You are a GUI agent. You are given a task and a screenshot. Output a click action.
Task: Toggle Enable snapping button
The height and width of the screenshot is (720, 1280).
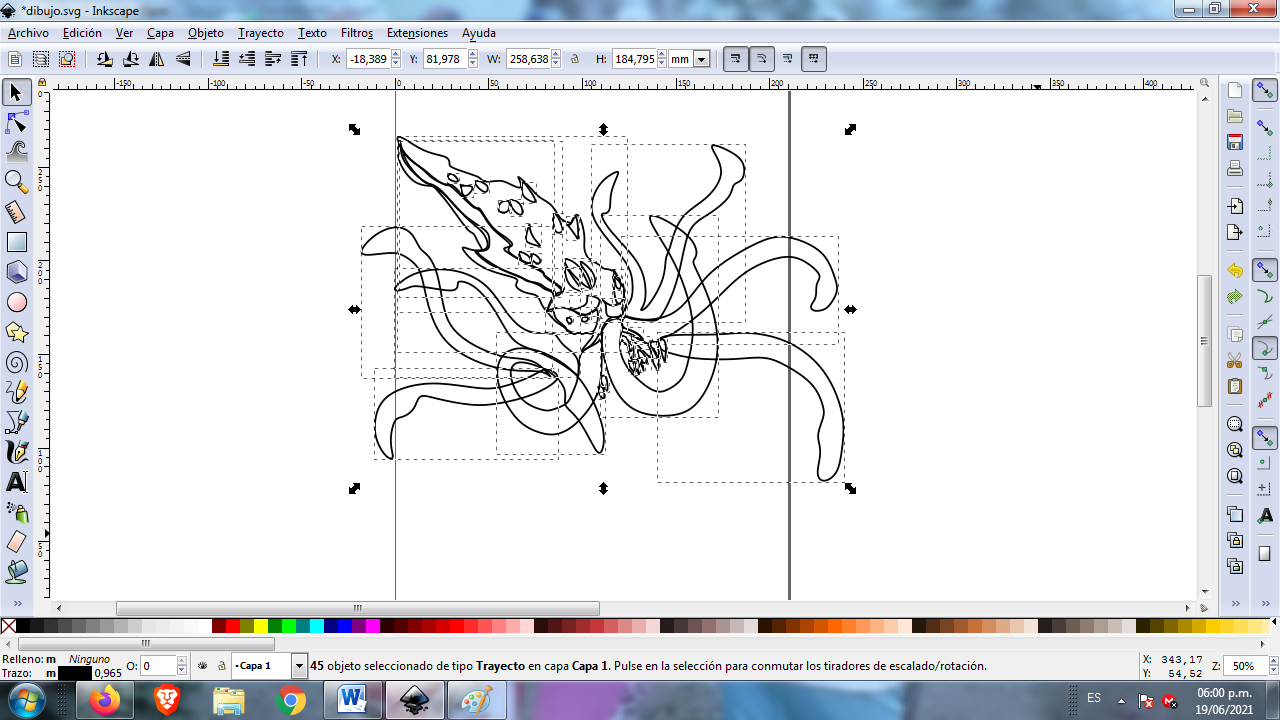click(1265, 91)
